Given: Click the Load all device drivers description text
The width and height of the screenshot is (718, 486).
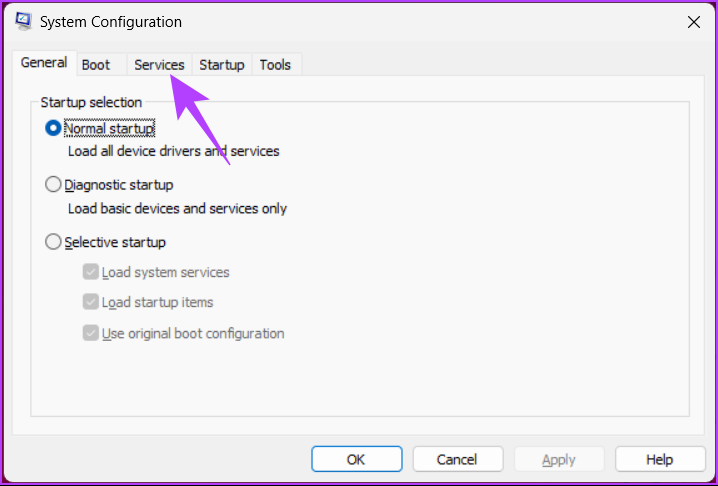Looking at the screenshot, I should point(173,152).
